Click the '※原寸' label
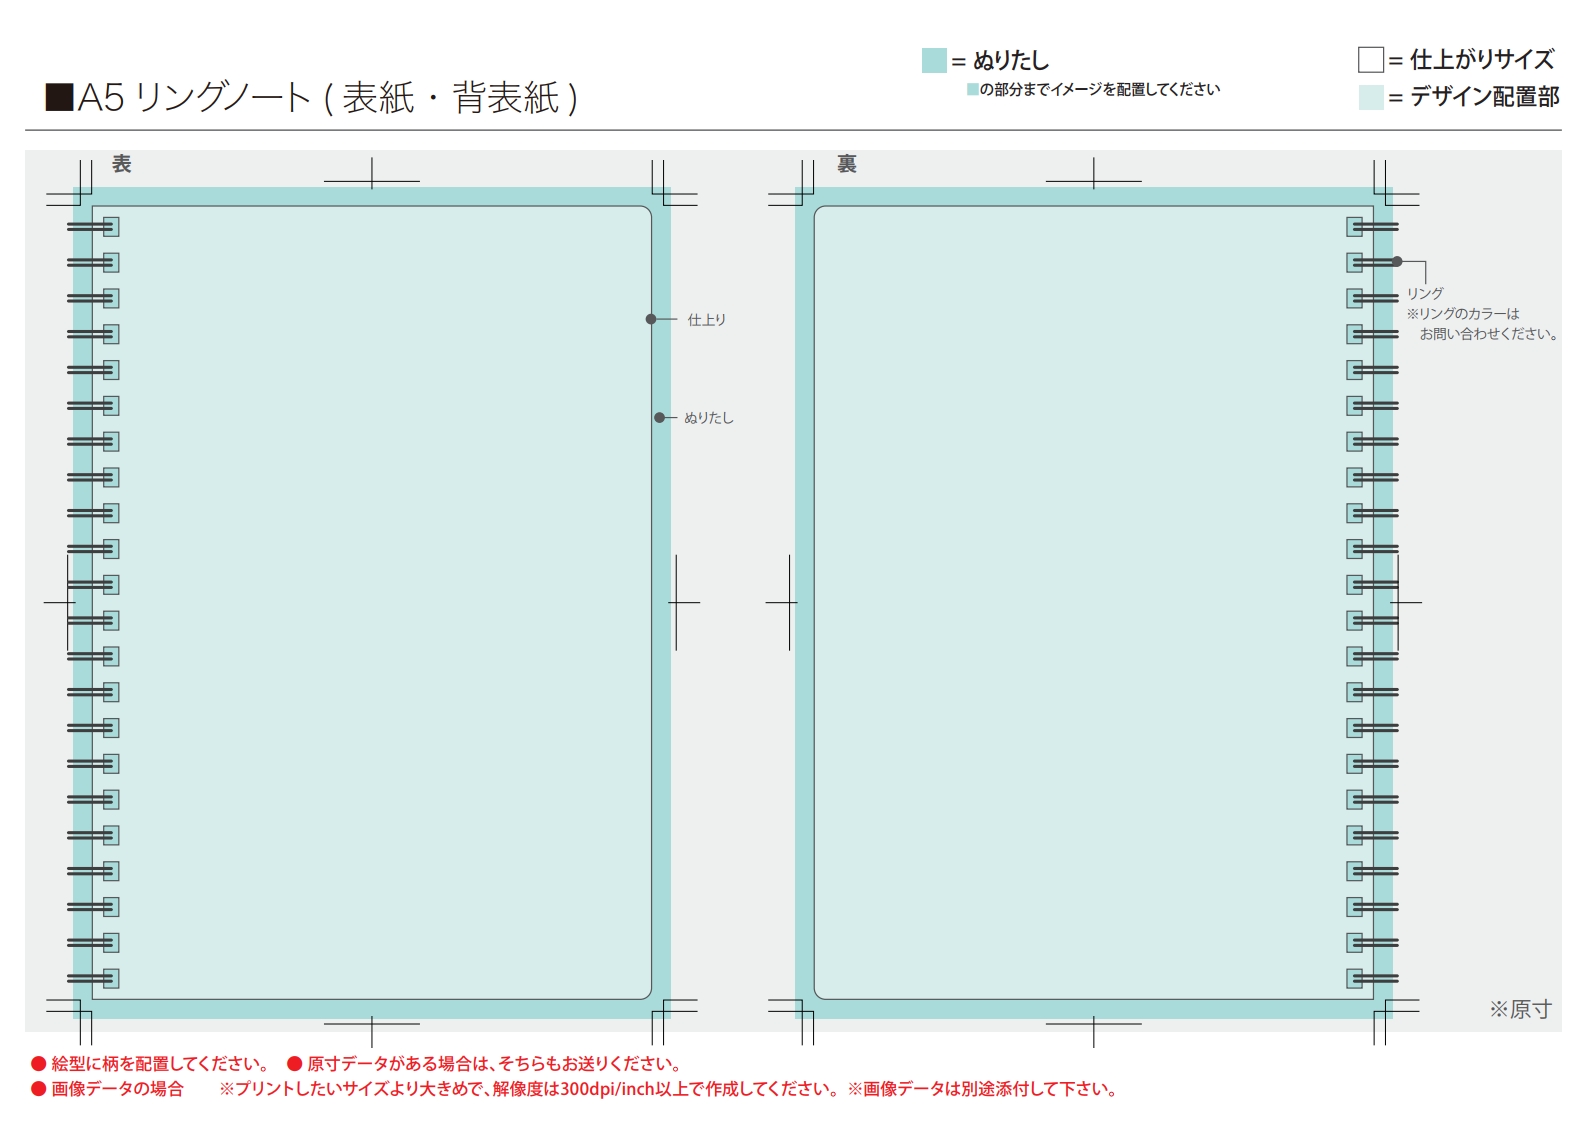Viewport: 1587px width, 1122px height. point(1520,1009)
